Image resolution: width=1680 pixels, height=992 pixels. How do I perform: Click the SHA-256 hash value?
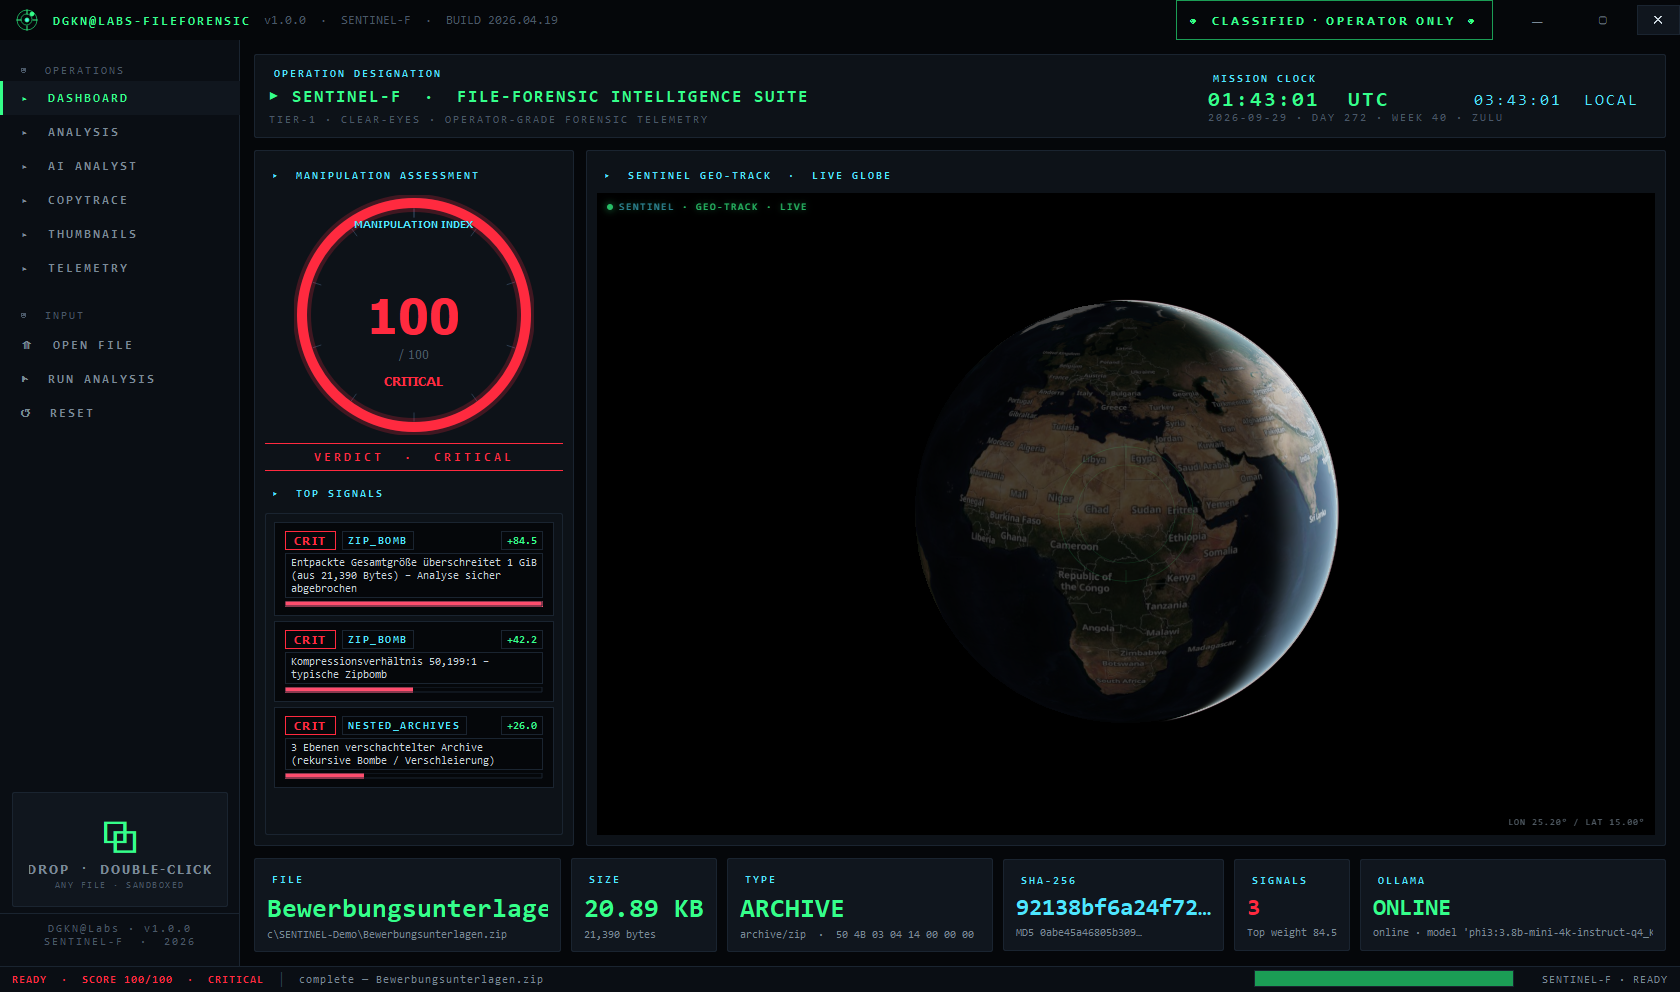tap(1113, 908)
